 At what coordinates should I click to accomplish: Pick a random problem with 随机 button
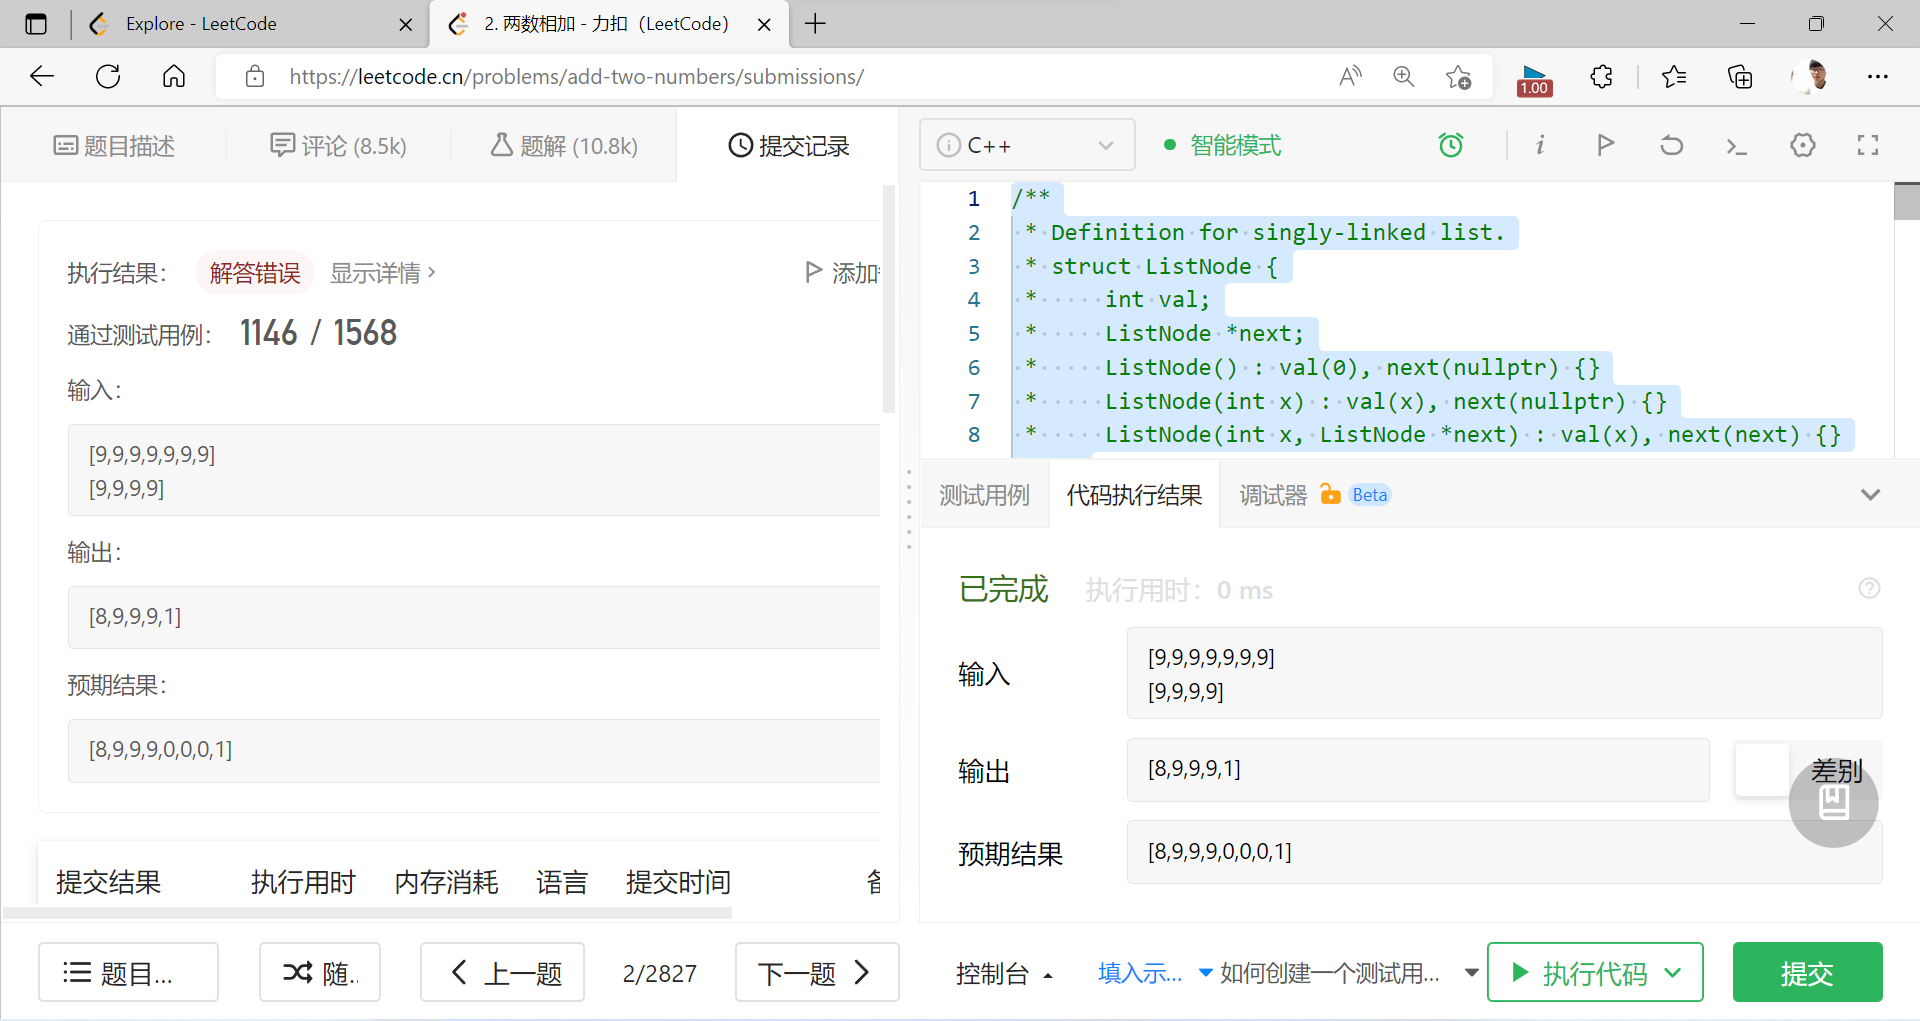[320, 972]
